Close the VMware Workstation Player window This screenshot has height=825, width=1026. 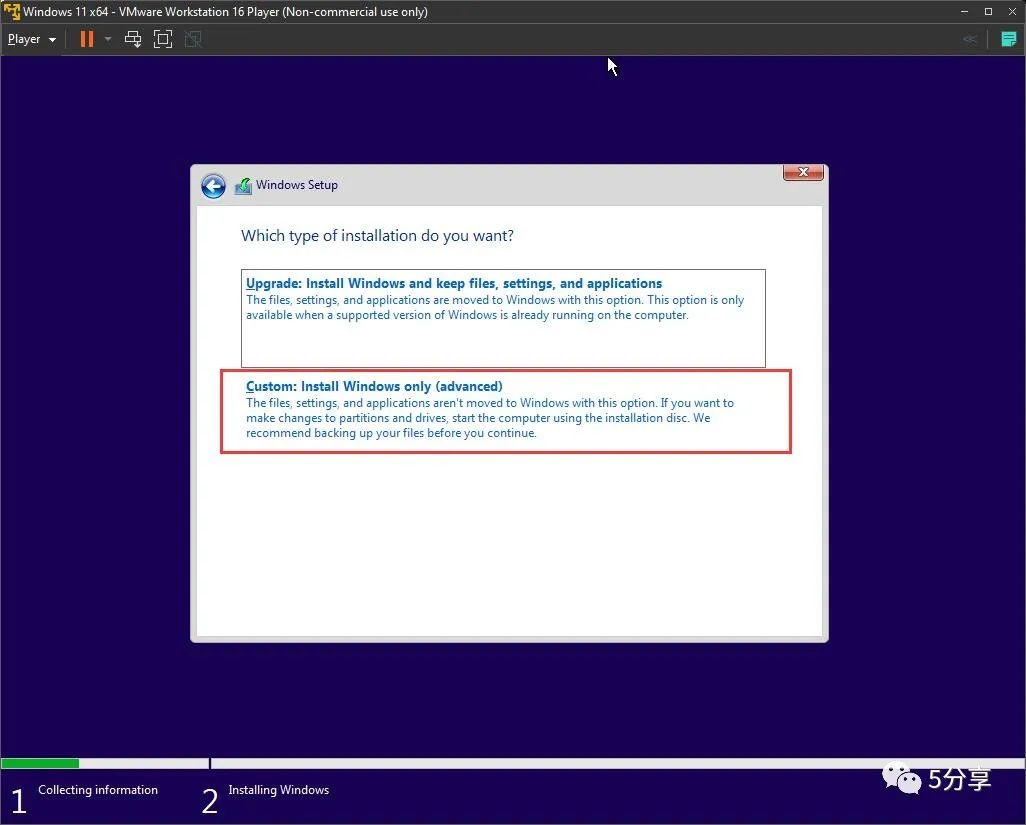click(x=1012, y=12)
